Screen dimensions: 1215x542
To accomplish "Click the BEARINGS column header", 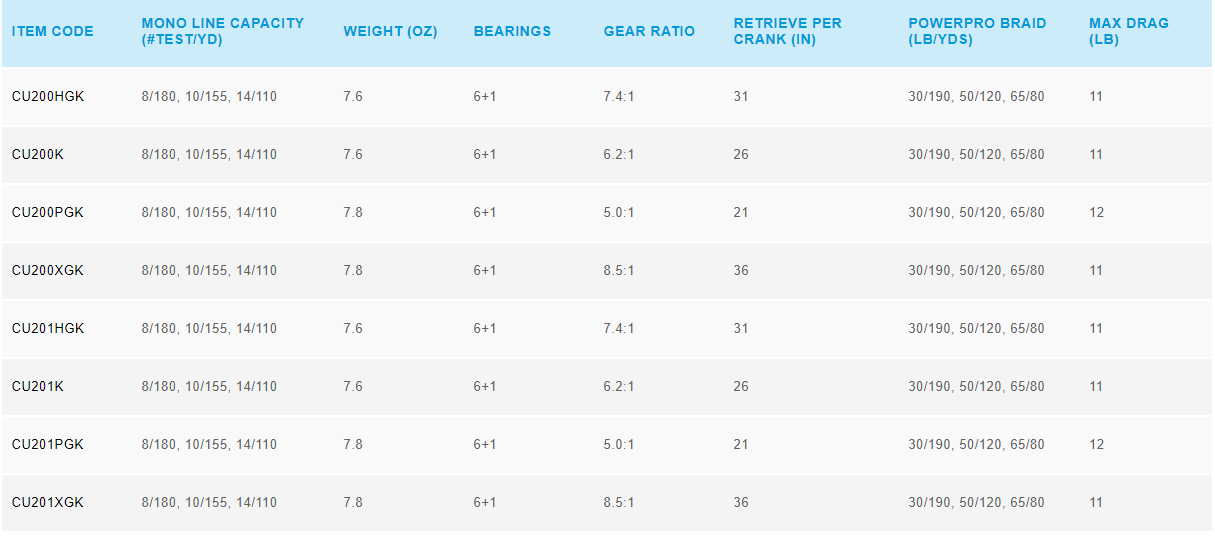I will click(512, 31).
